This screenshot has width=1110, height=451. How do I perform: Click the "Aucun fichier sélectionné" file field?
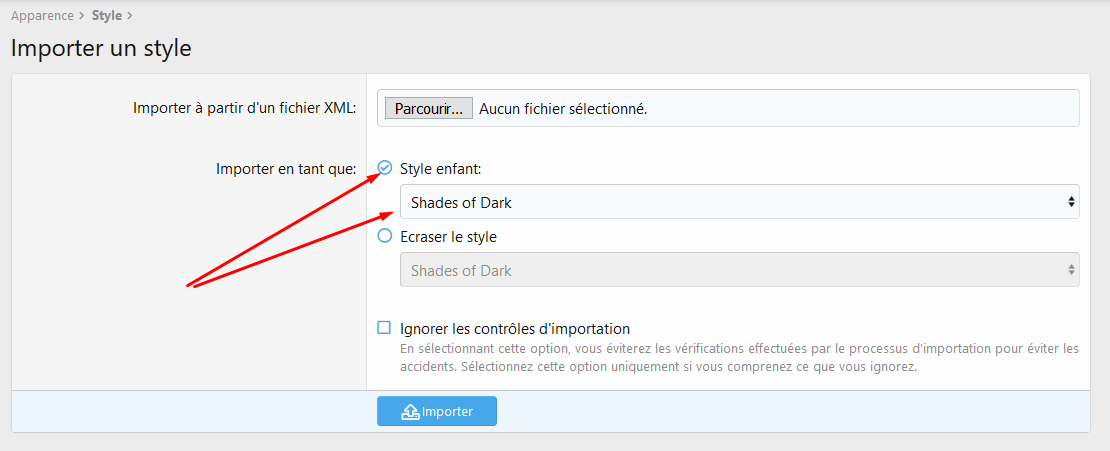tap(563, 109)
